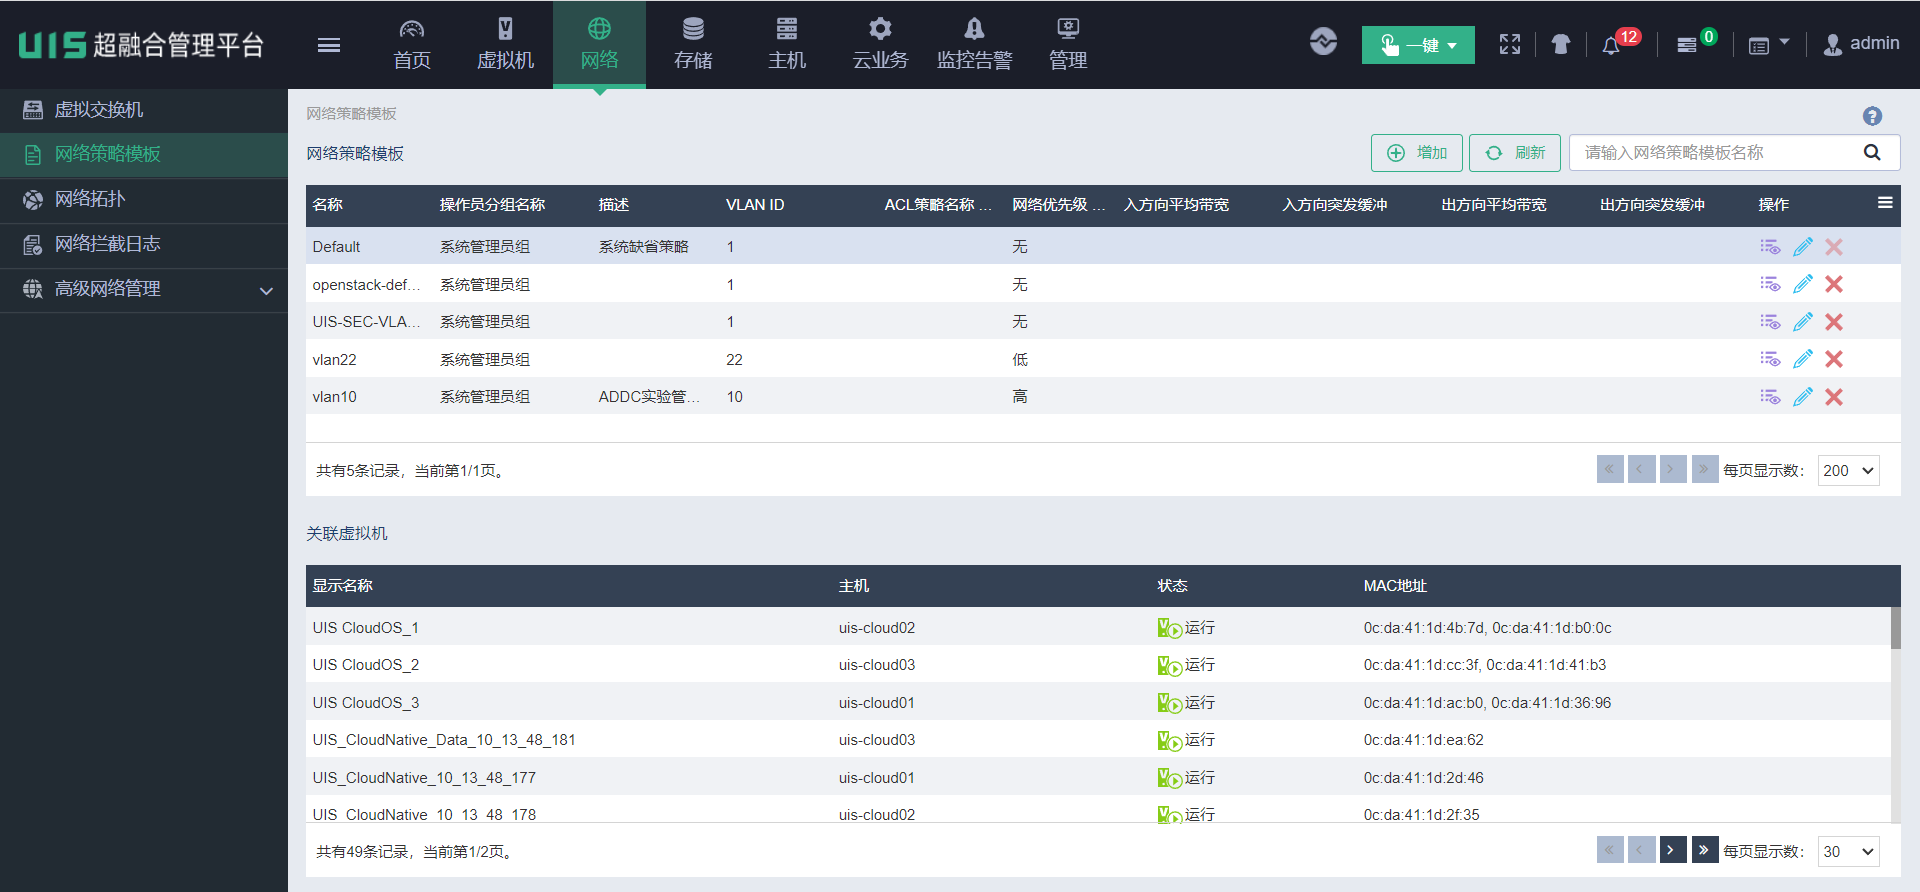1920x892 pixels.
Task: Open table column settings menu icon
Action: coord(1885,203)
